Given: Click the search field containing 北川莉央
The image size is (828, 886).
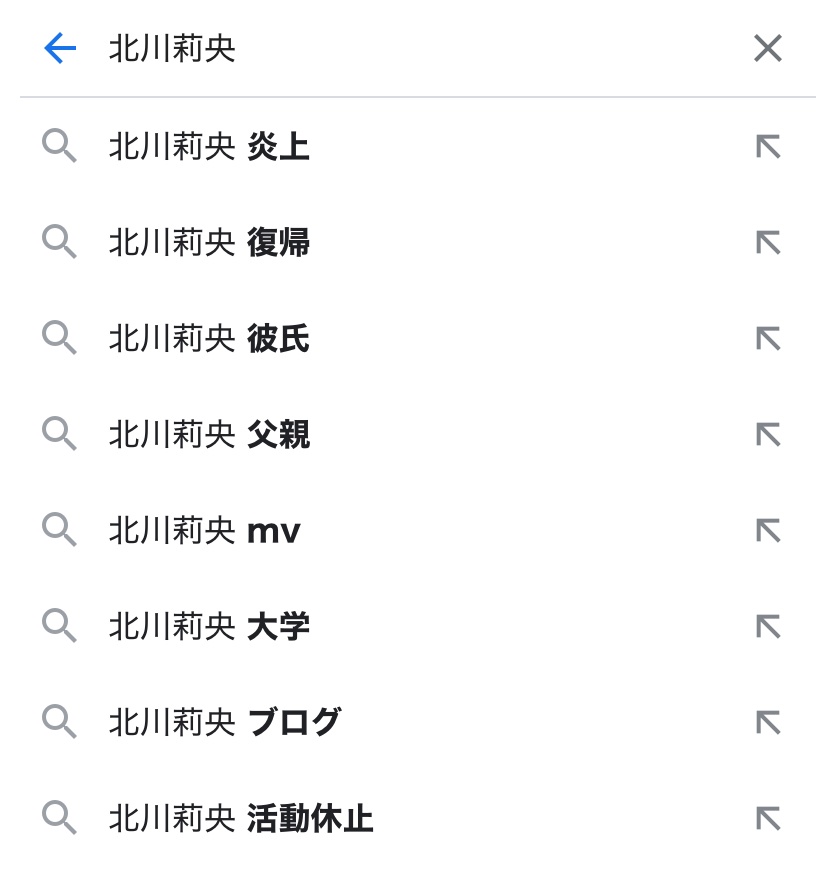Looking at the screenshot, I should click(400, 48).
